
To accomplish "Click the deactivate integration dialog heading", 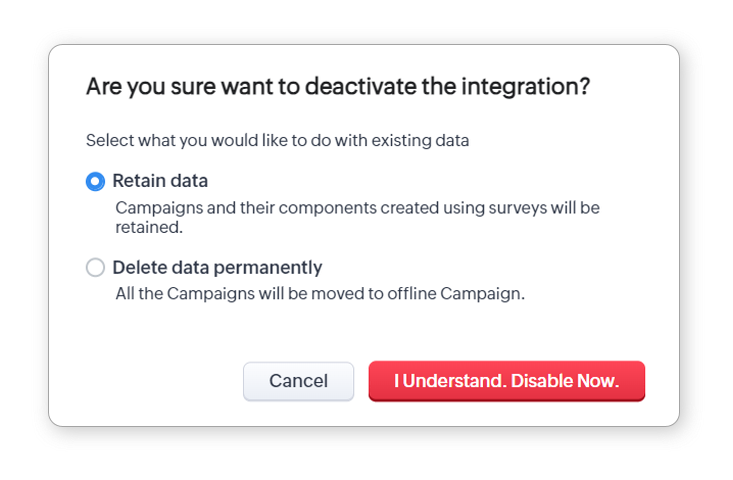I will [x=338, y=87].
